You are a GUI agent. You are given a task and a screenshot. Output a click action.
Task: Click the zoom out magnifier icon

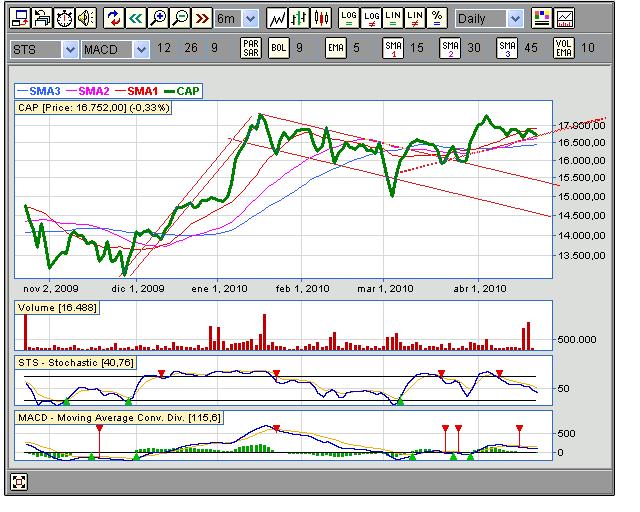click(179, 18)
